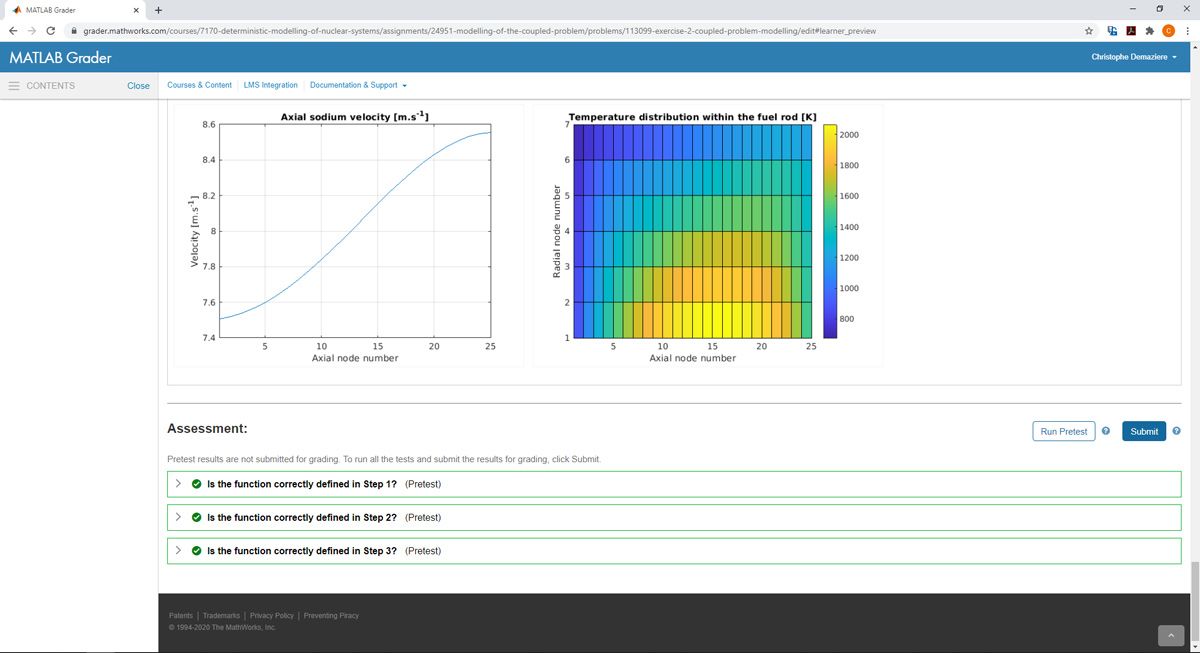1200x653 pixels.
Task: Click the help icon beside Run Pretest
Action: click(x=1106, y=431)
